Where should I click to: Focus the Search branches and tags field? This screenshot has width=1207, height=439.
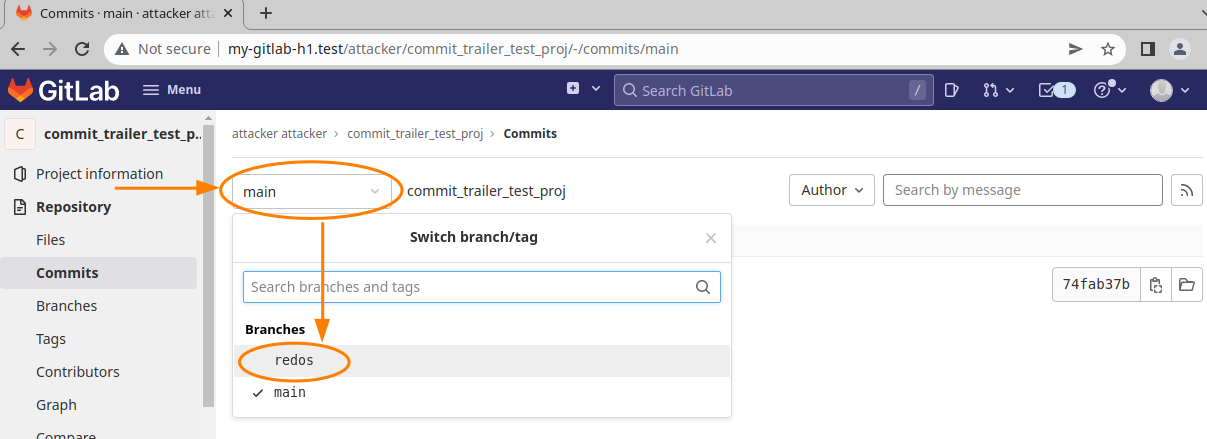pyautogui.click(x=470, y=287)
